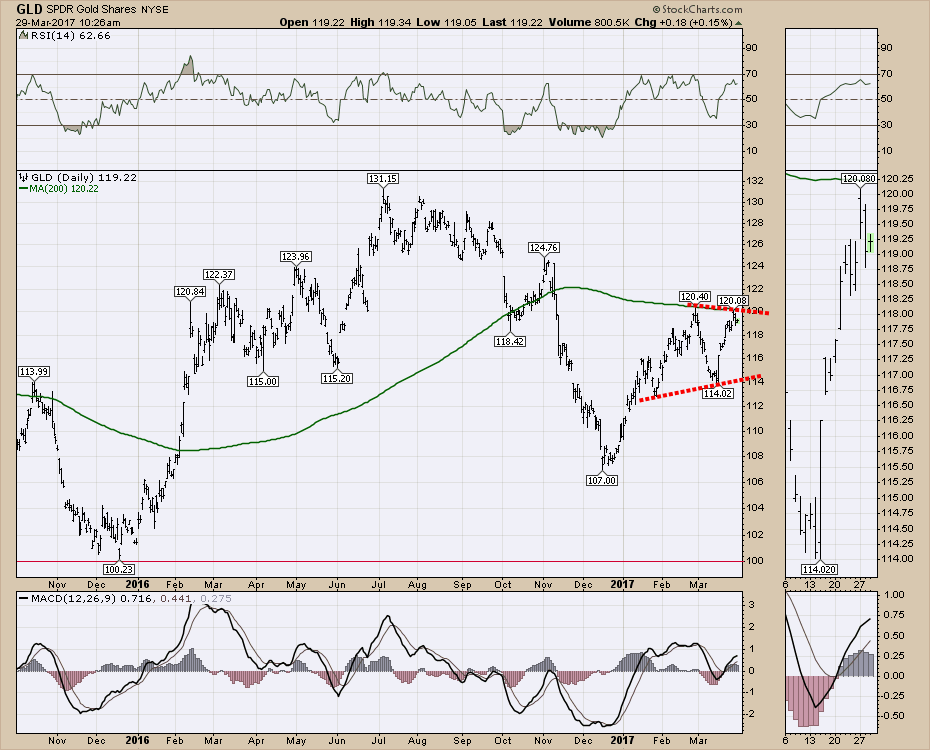Click the price-bar icon beside GLD (Daily)
This screenshot has width=930, height=750.
(24, 177)
